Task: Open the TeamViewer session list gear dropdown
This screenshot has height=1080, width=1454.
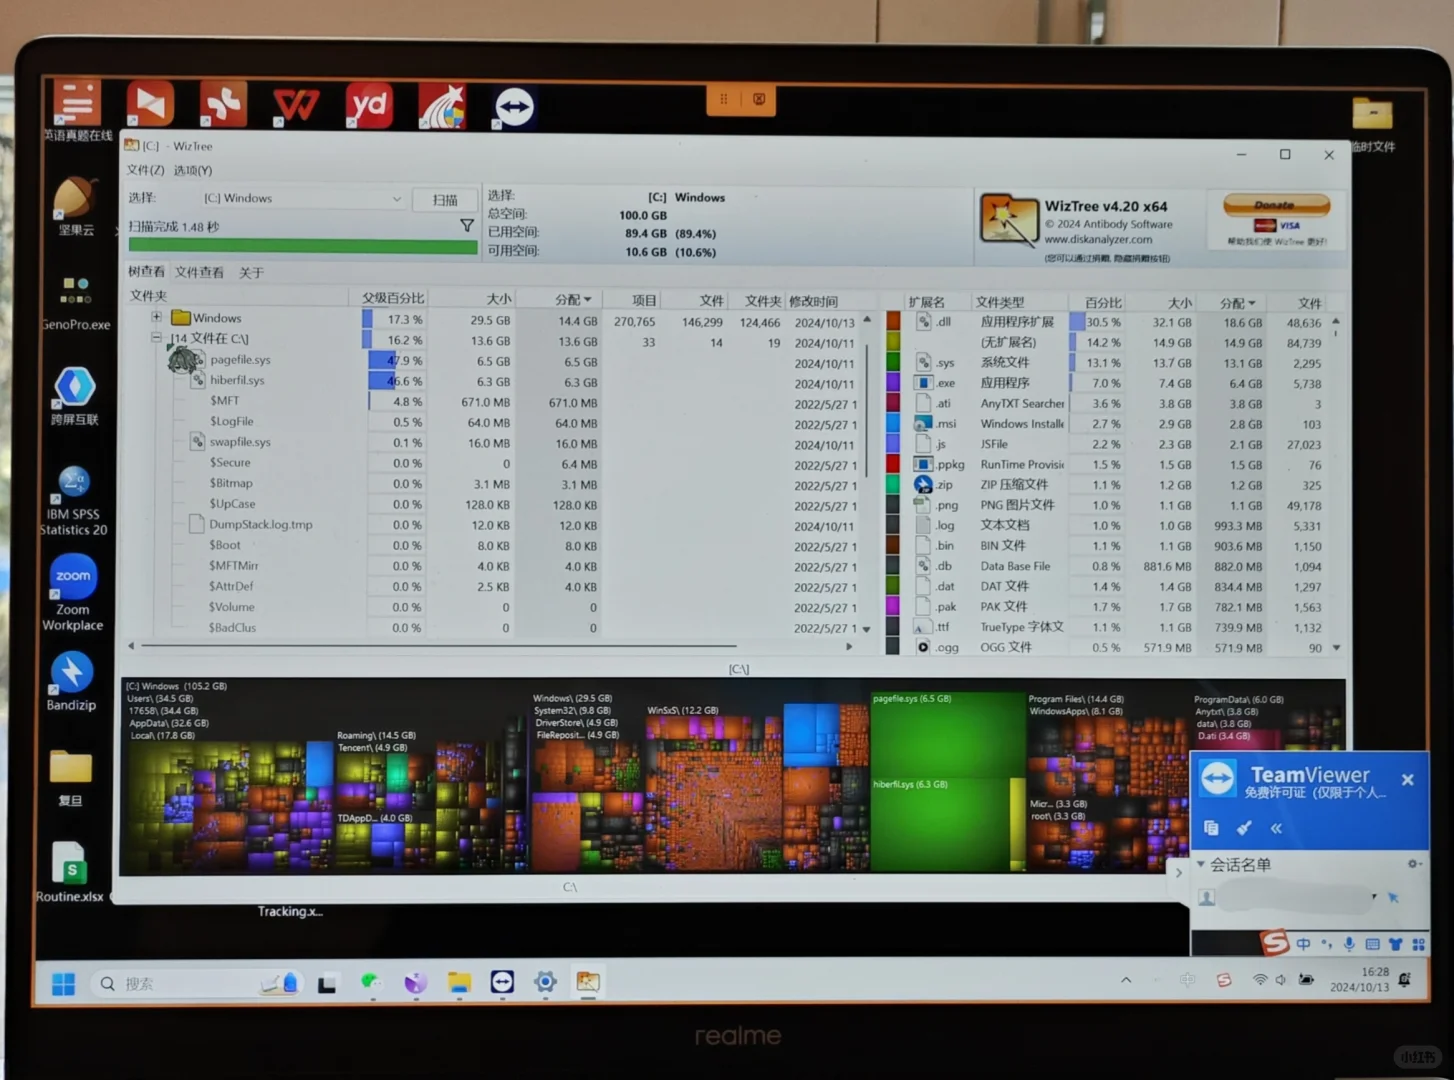Action: pyautogui.click(x=1414, y=864)
